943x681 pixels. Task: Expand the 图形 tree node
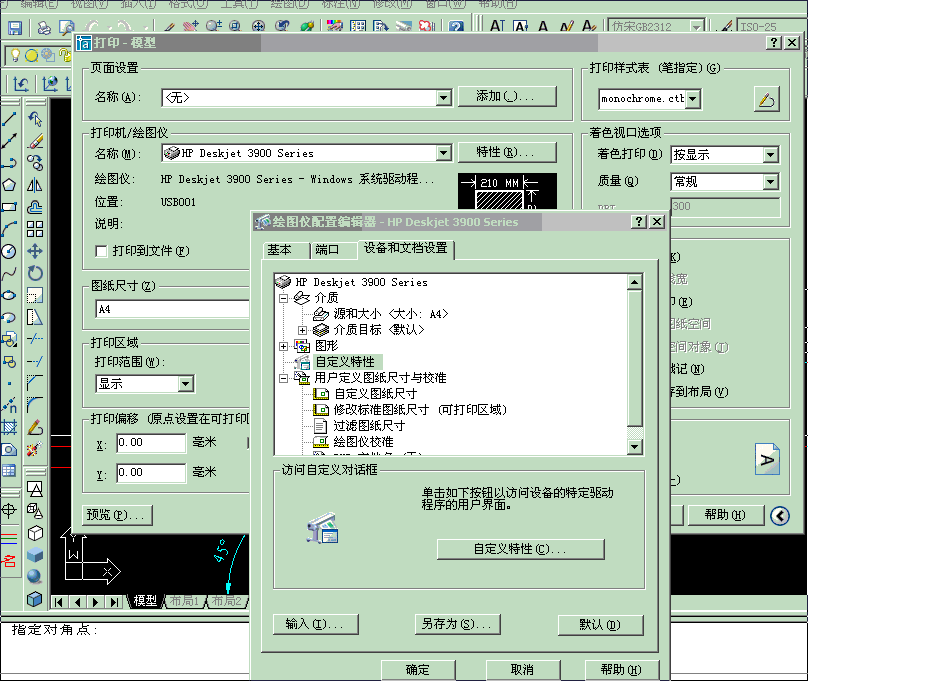point(283,346)
